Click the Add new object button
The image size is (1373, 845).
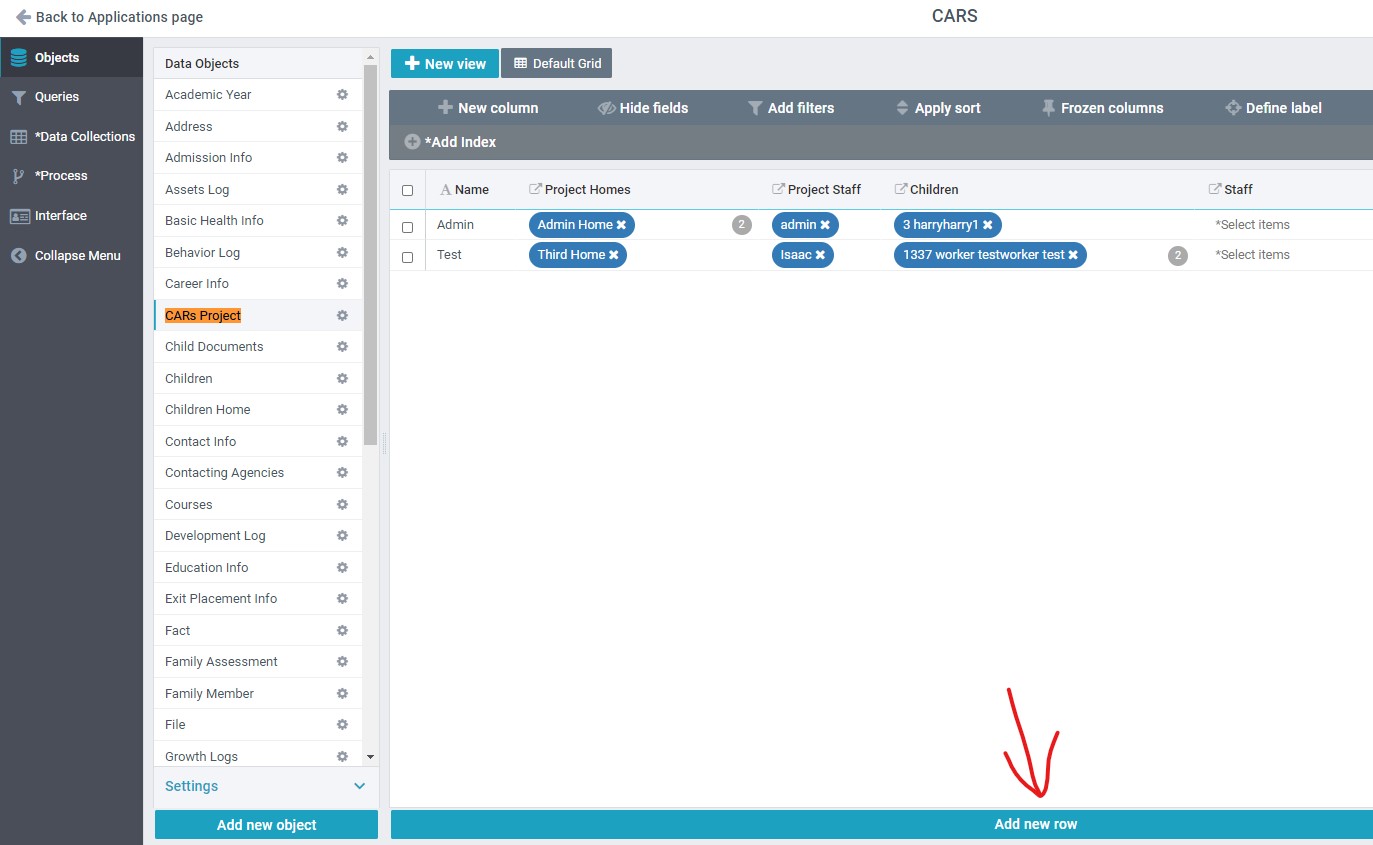[x=266, y=825]
